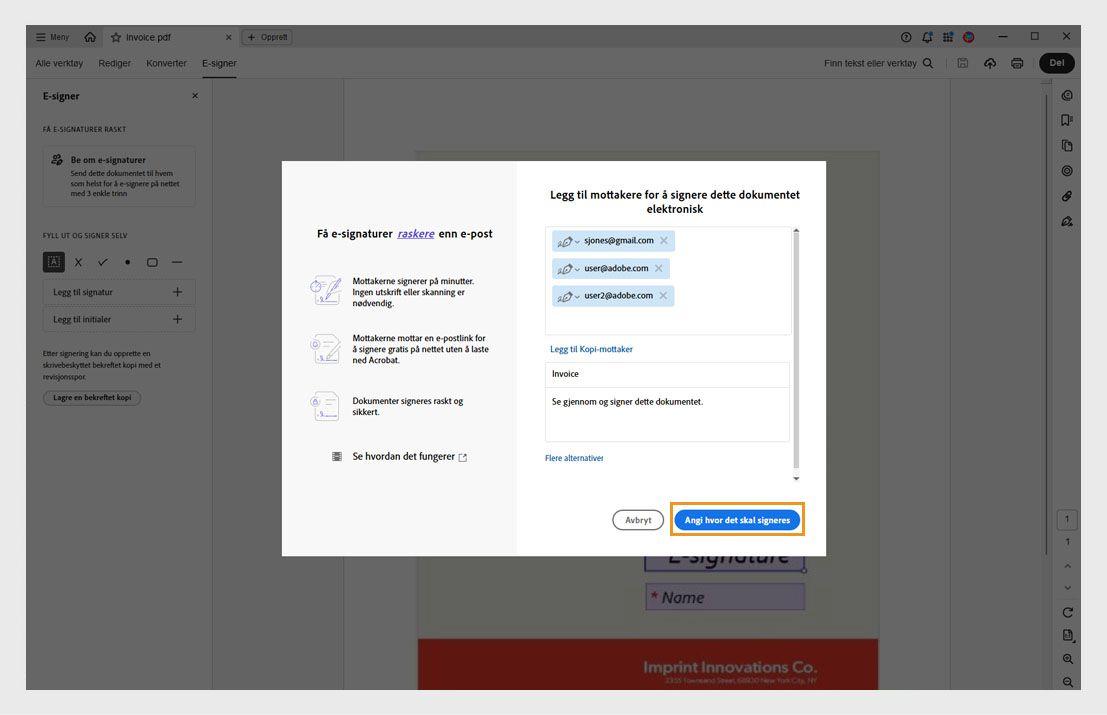Click Lagre en bekreftet kopi button
The width and height of the screenshot is (1107, 715).
coord(92,397)
